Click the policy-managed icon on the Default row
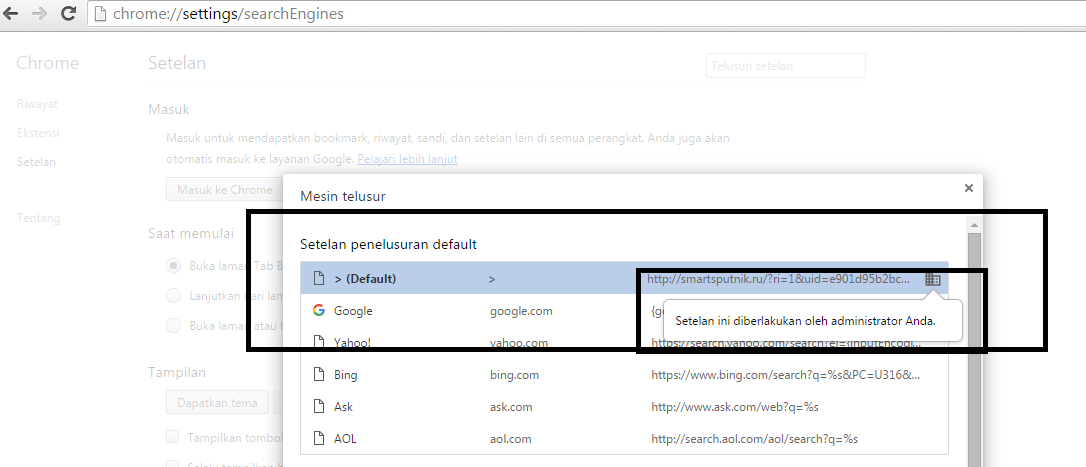The height and width of the screenshot is (467, 1086). (932, 279)
